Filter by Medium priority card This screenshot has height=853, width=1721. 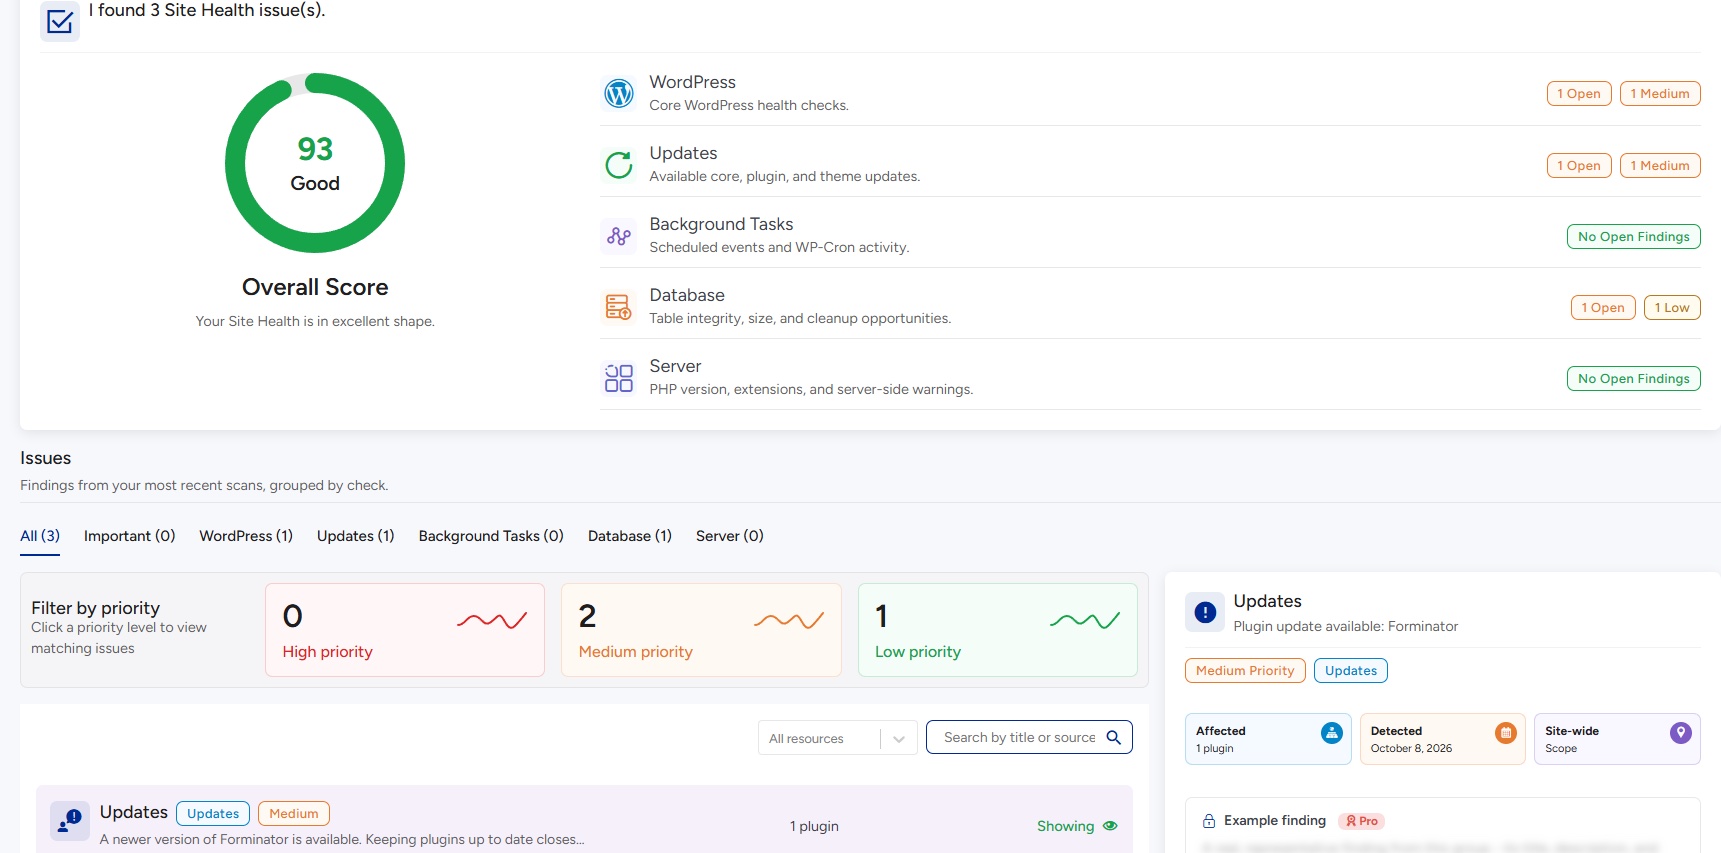point(701,630)
